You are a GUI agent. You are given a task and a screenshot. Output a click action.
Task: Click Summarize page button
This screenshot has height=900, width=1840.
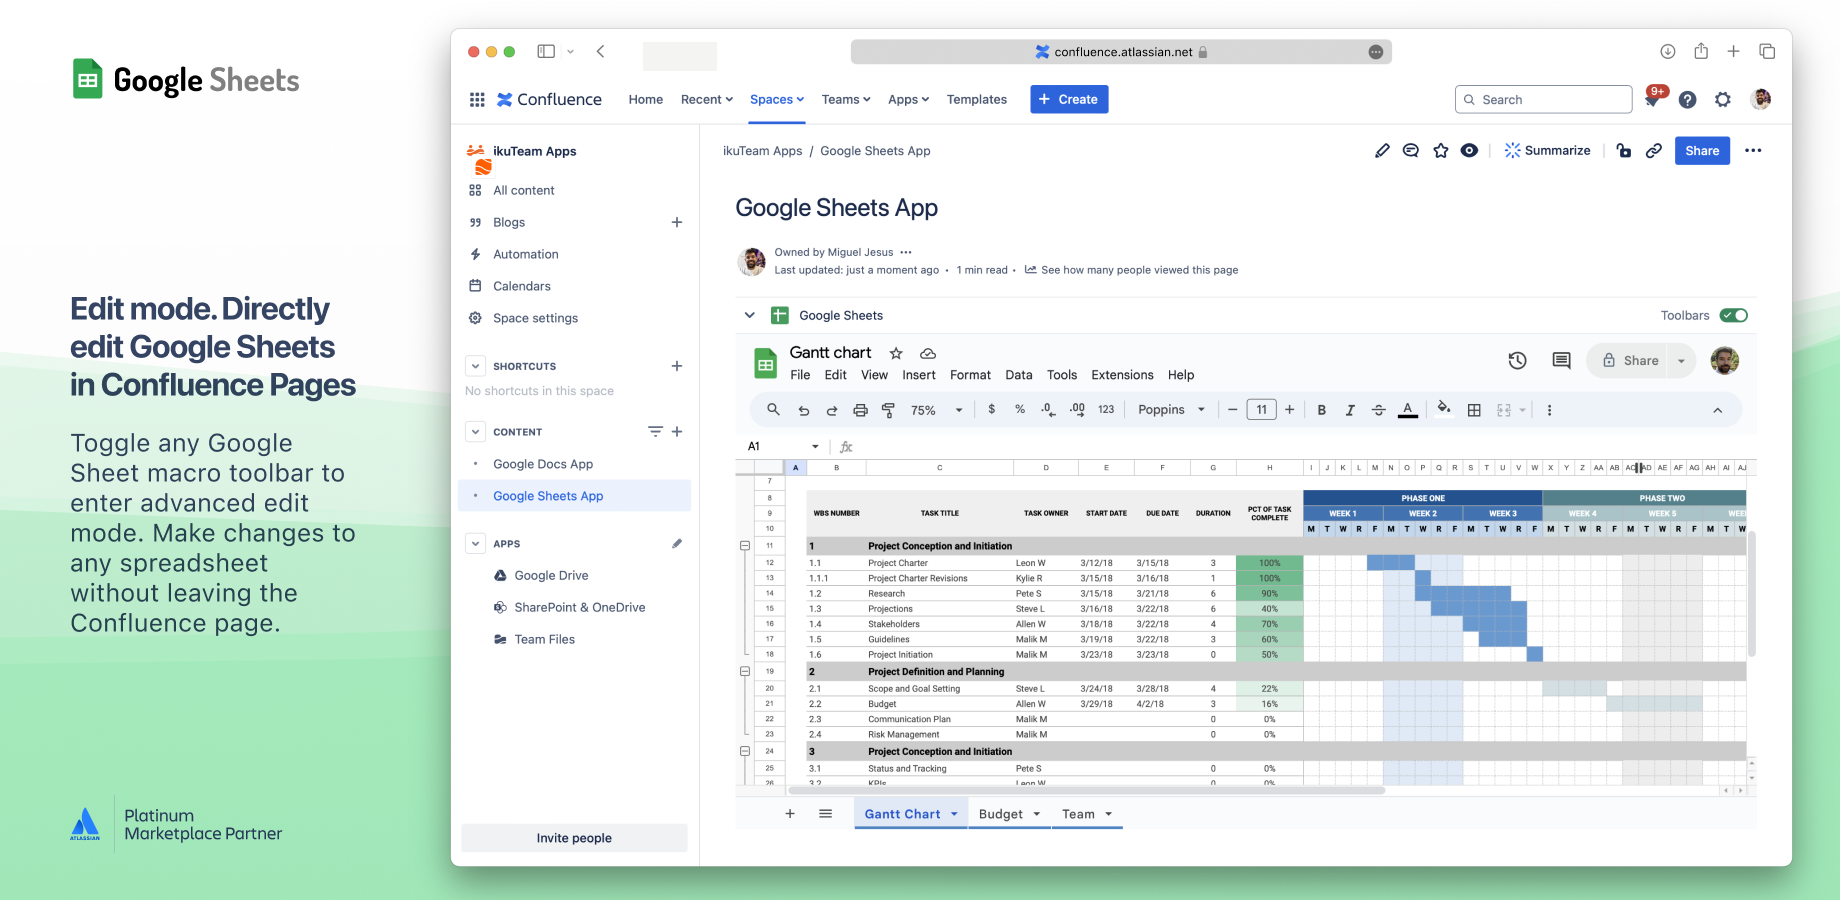click(x=1547, y=151)
